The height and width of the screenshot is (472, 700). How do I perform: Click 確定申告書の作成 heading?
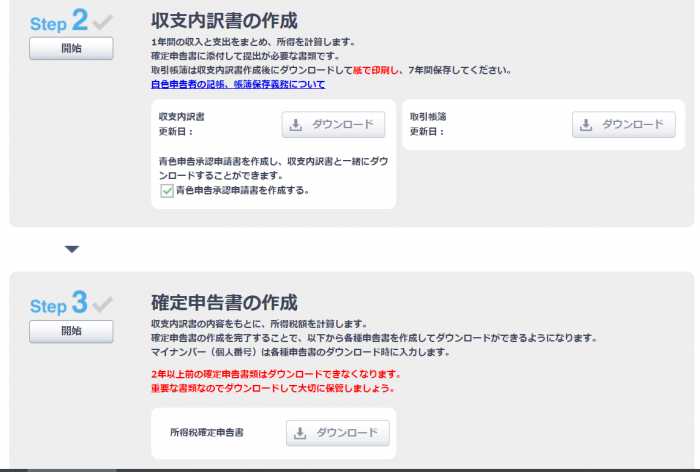pyautogui.click(x=224, y=302)
